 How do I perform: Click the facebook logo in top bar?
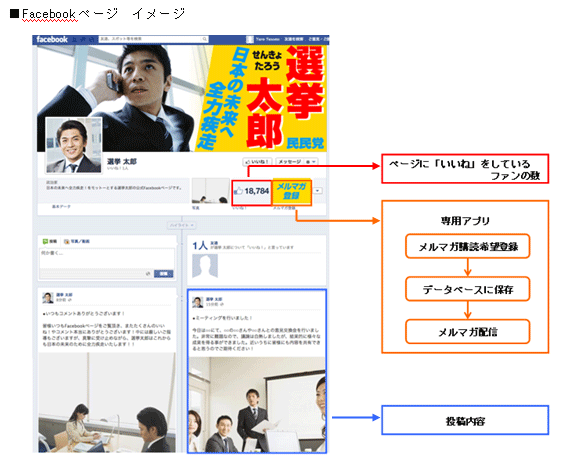pos(52,39)
